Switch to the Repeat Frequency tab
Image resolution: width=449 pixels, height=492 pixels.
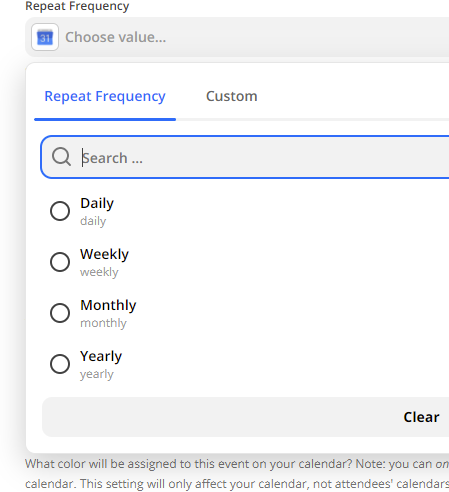pyautogui.click(x=105, y=96)
